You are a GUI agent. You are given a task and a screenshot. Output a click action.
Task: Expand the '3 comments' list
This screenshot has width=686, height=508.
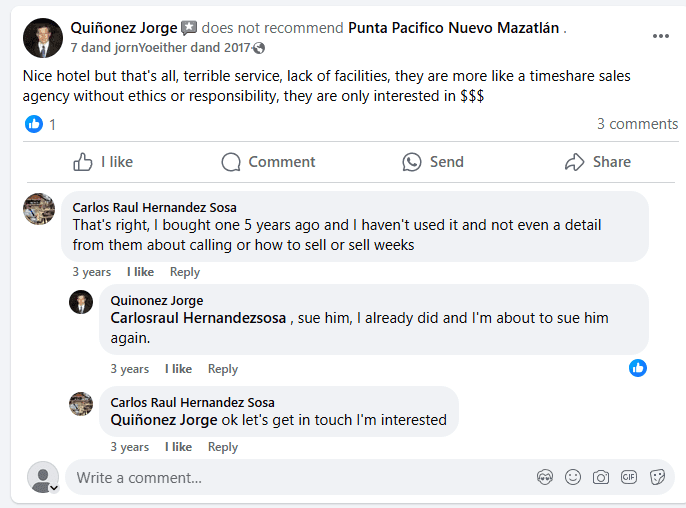(x=637, y=124)
